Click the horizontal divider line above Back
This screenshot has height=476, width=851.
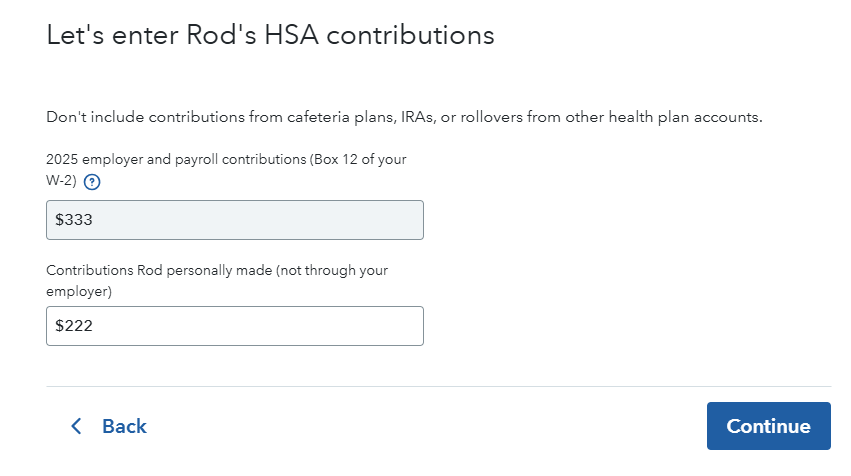(x=438, y=386)
